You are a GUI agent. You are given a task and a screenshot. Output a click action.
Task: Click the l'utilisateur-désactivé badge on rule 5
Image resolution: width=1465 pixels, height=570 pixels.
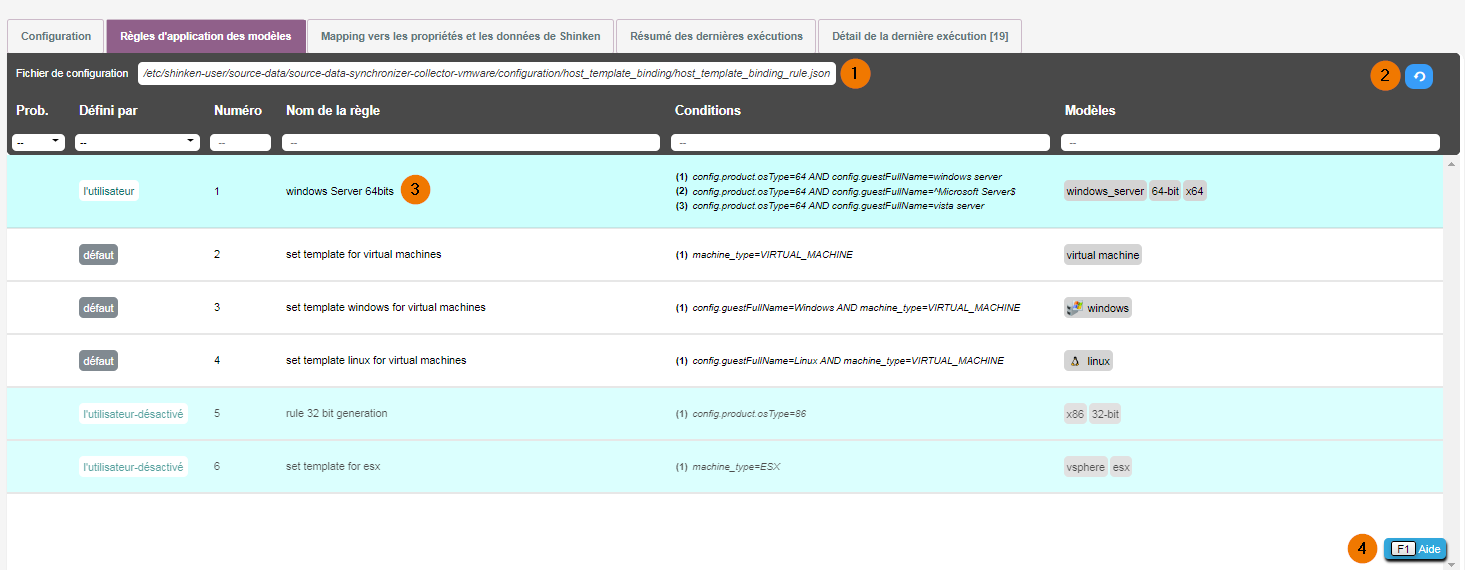pyautogui.click(x=133, y=414)
